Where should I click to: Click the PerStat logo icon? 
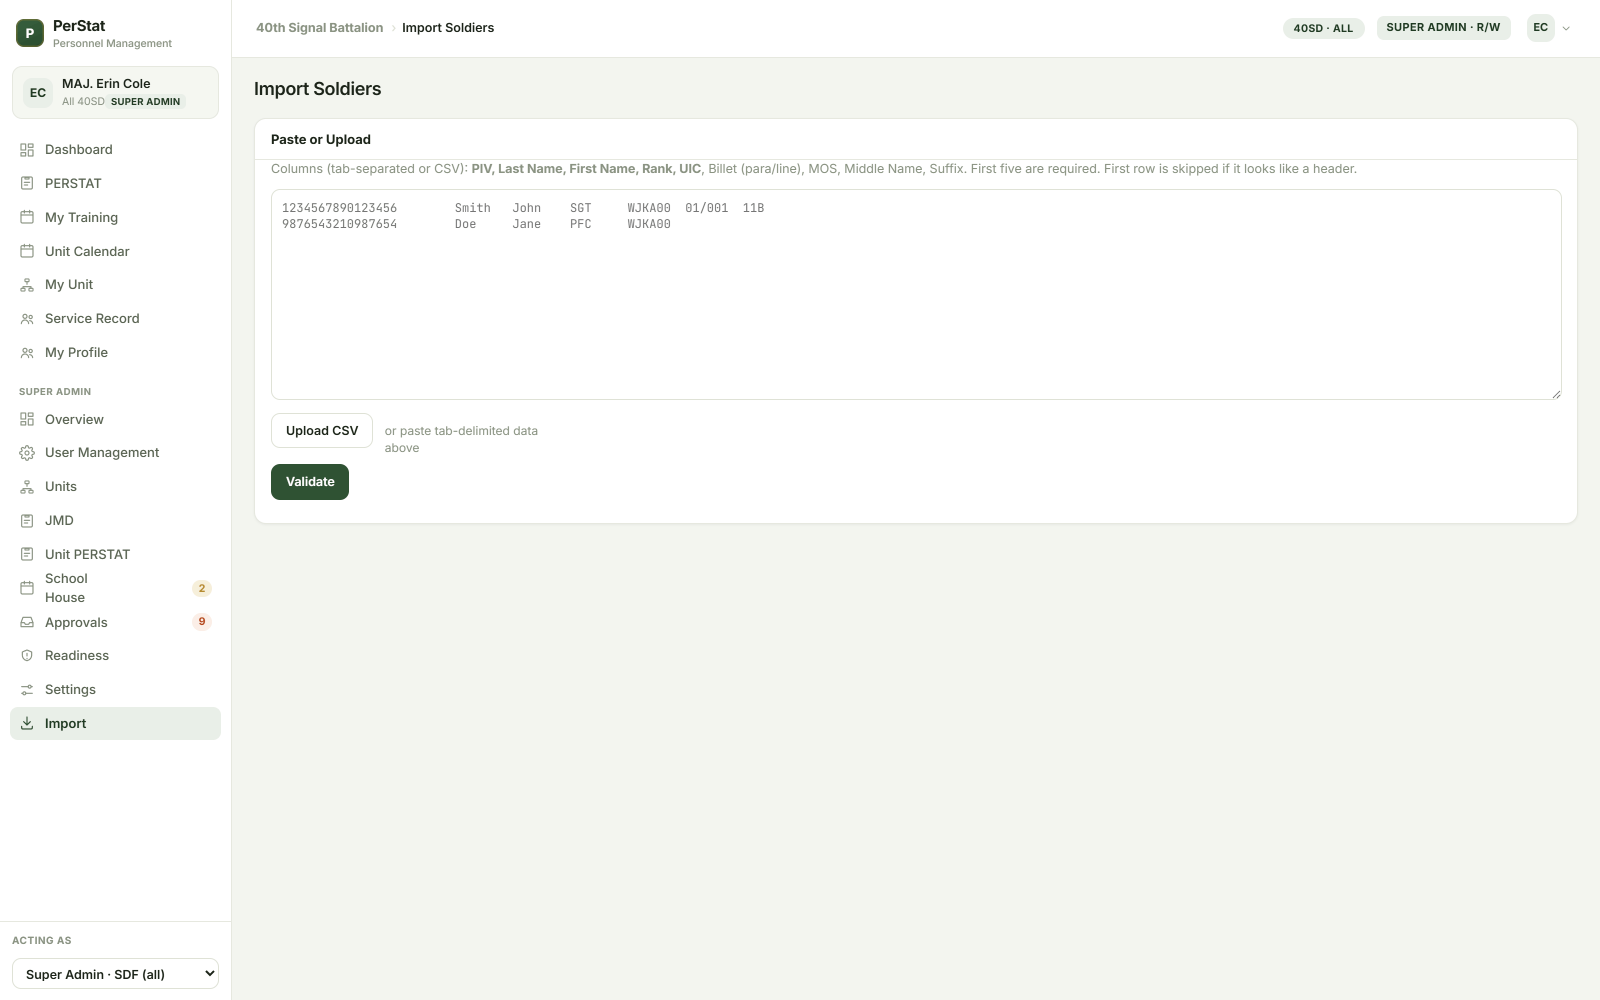pos(30,33)
